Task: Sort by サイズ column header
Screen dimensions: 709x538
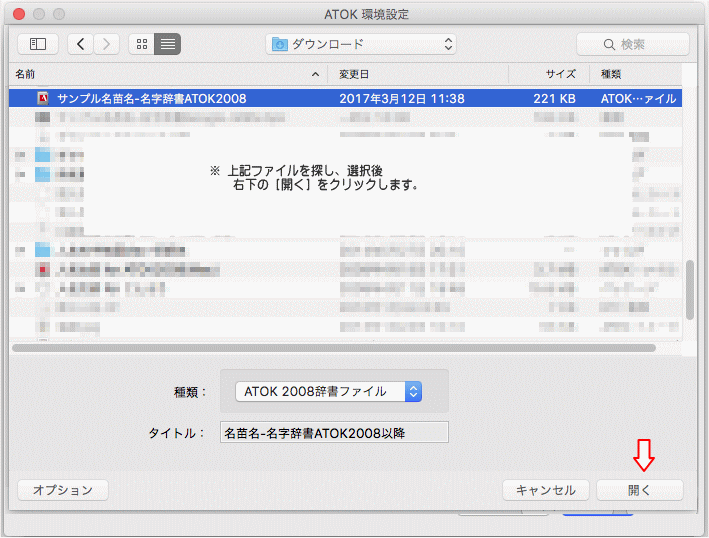Action: pos(561,74)
